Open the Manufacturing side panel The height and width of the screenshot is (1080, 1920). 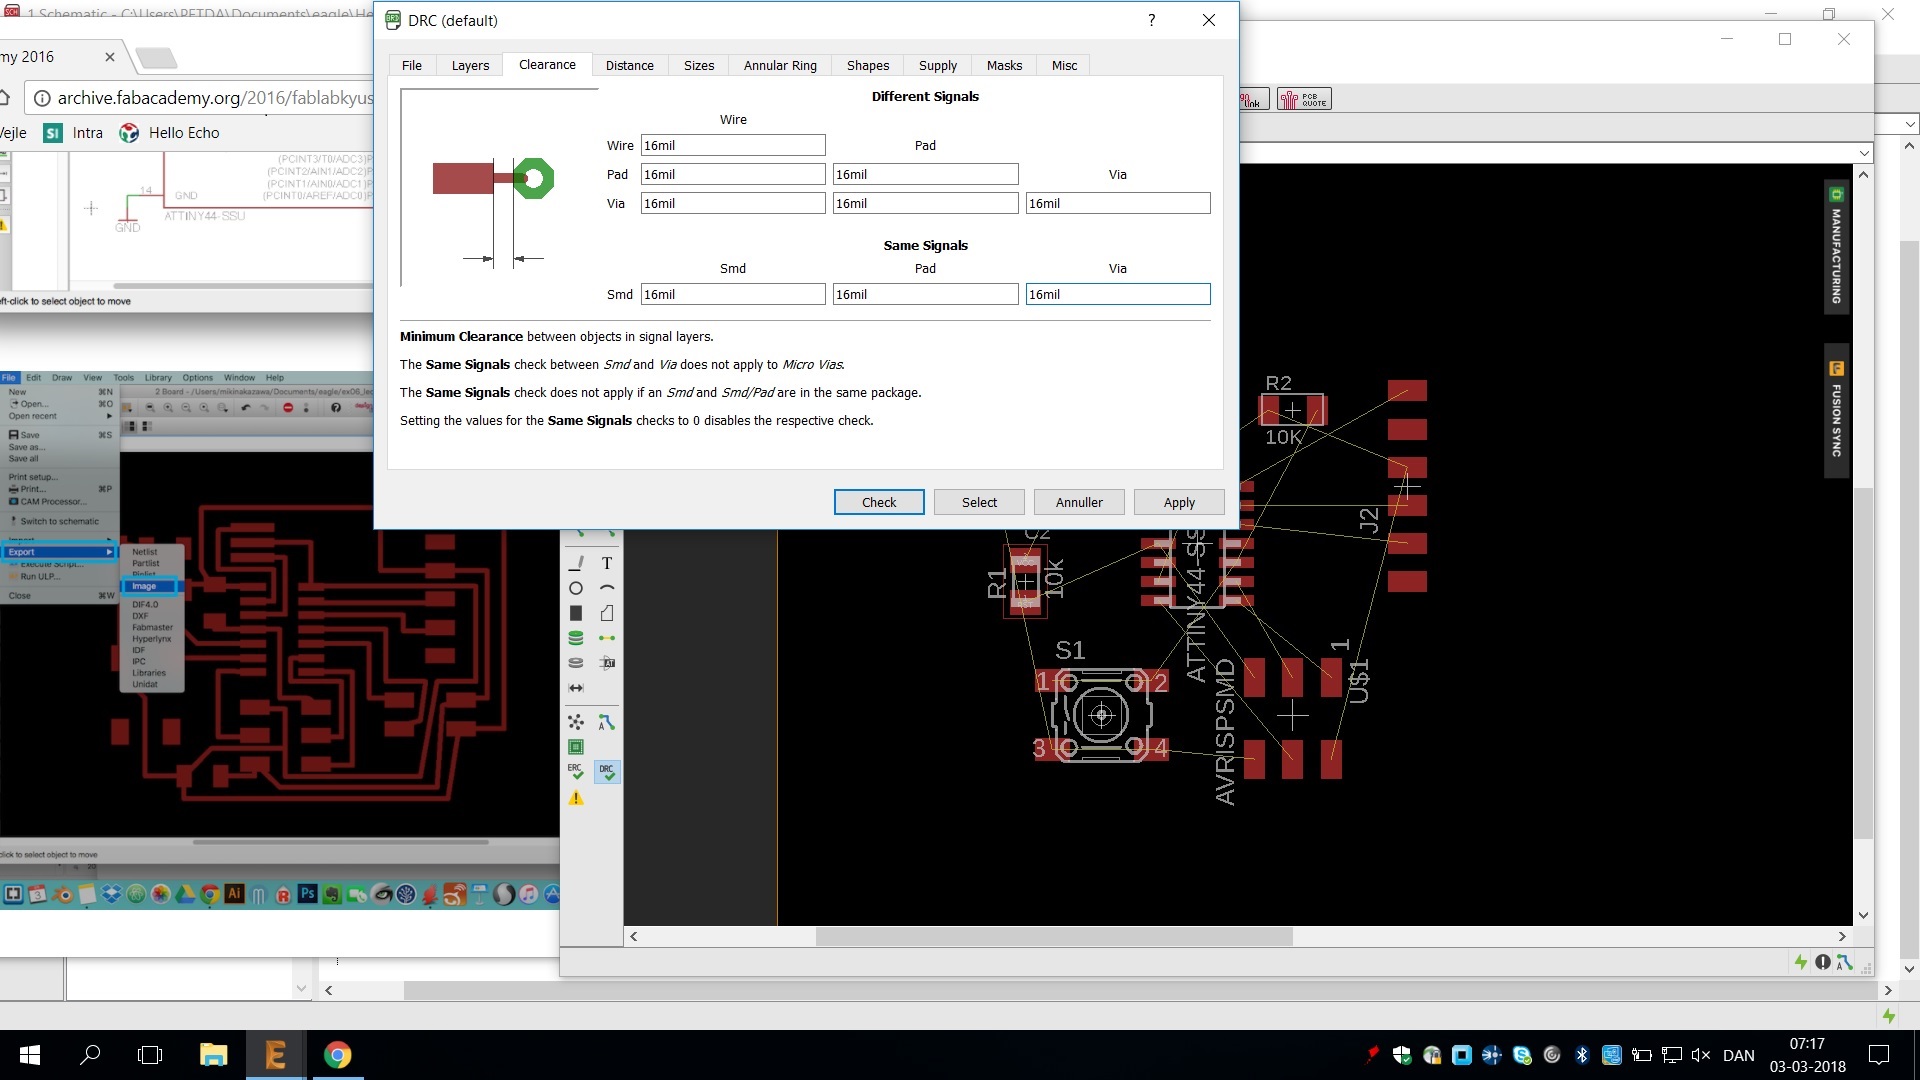coord(1836,247)
